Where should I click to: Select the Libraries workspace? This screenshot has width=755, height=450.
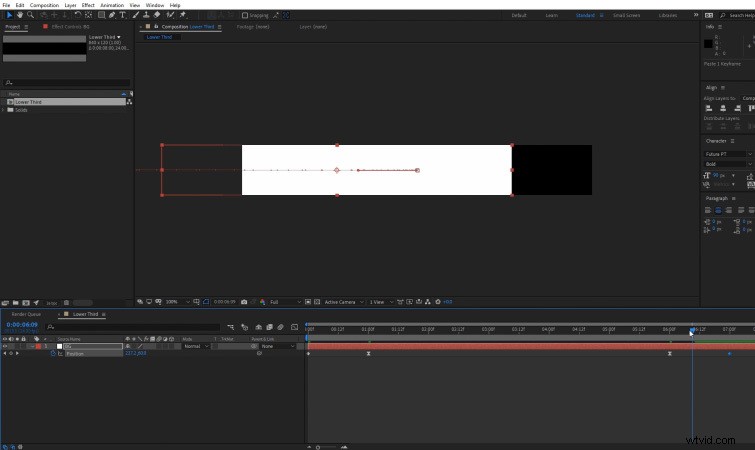click(668, 15)
